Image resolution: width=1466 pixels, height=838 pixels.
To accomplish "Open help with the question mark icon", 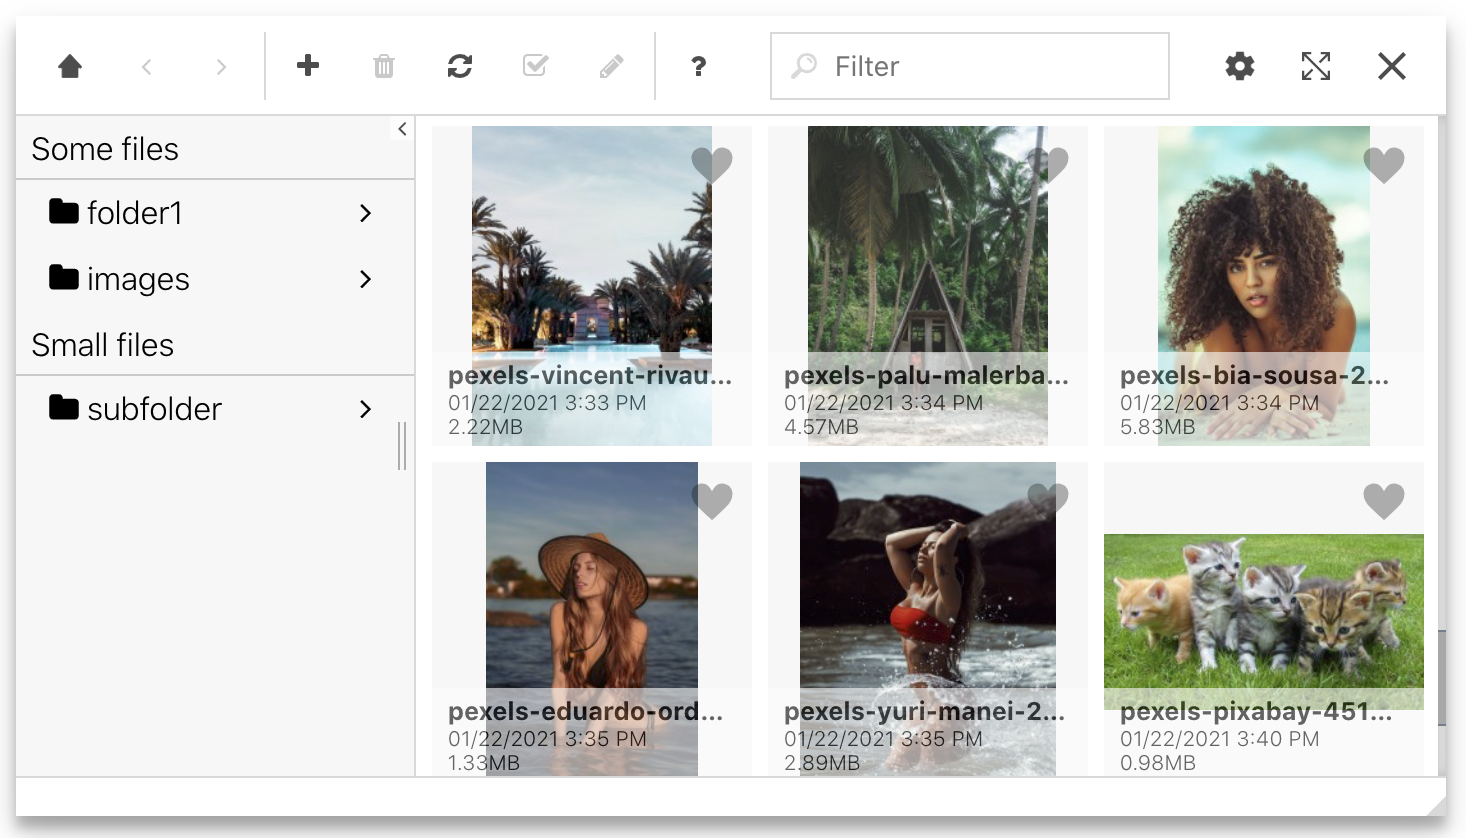I will coord(699,66).
